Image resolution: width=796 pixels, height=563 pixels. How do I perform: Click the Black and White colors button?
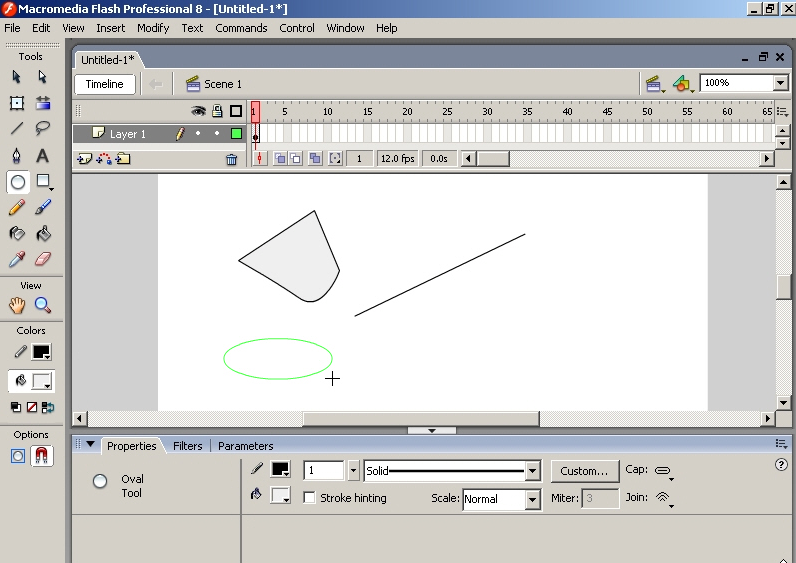16,407
